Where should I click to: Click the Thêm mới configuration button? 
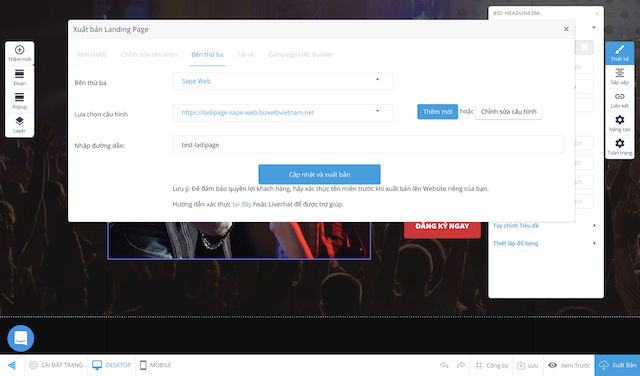[438, 111]
